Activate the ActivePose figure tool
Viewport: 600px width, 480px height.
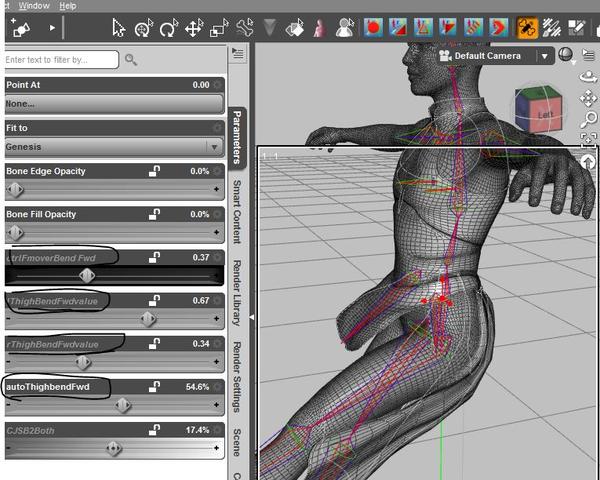(x=344, y=28)
